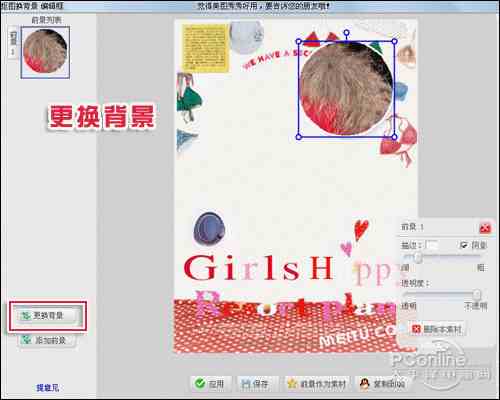The image size is (500, 400).
Task: Click the 添加前景 button
Action: point(48,340)
